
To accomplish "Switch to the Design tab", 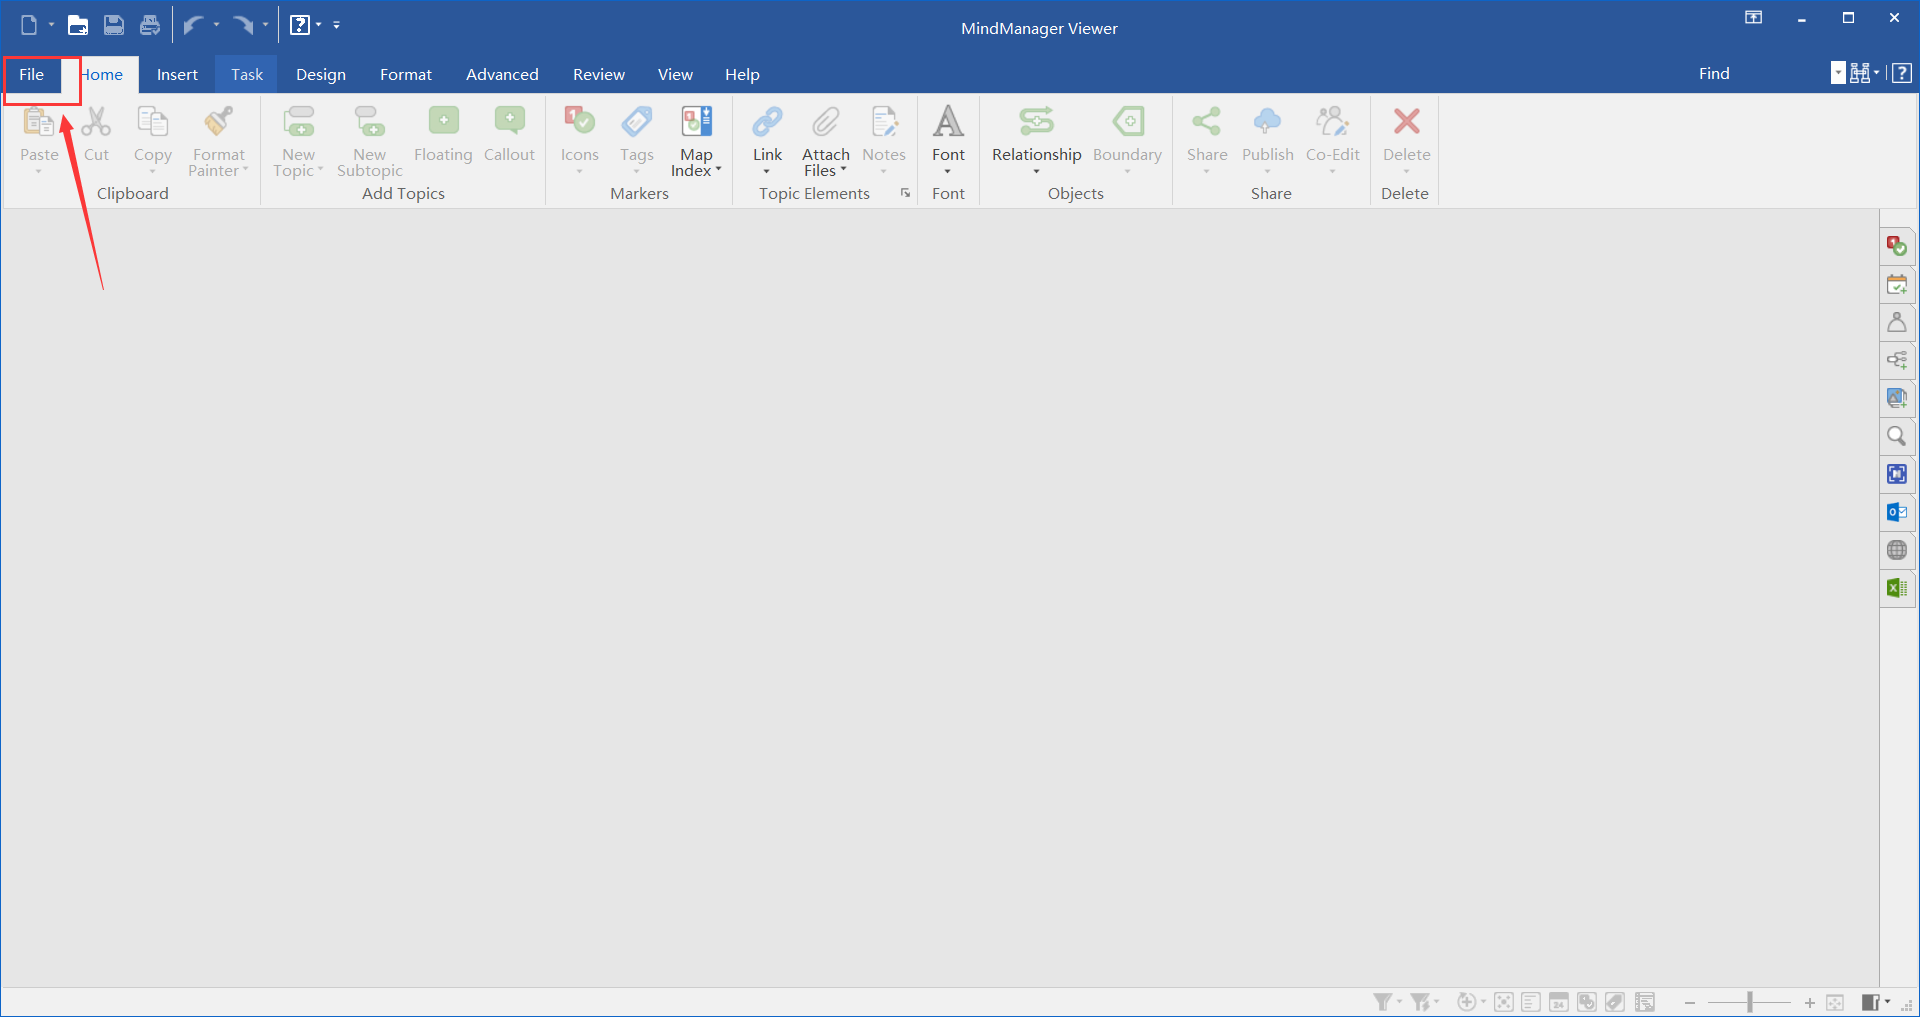I will pos(320,75).
